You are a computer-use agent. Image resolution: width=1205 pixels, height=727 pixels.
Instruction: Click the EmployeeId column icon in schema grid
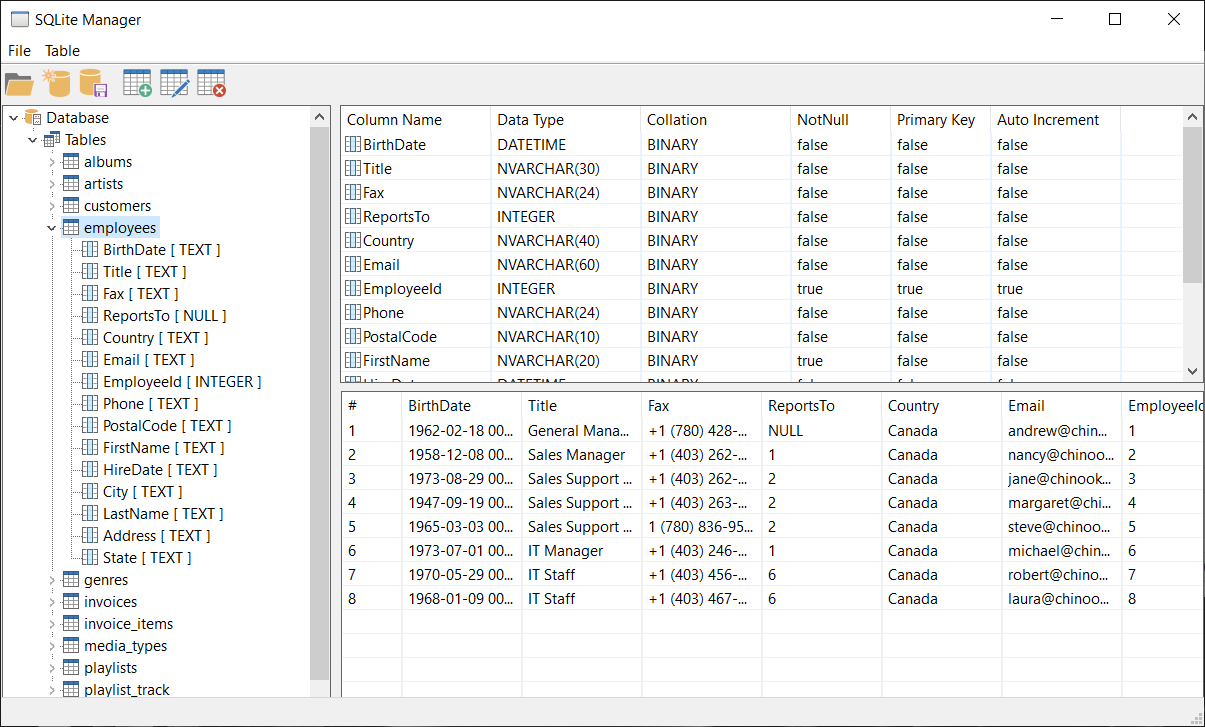click(x=353, y=289)
